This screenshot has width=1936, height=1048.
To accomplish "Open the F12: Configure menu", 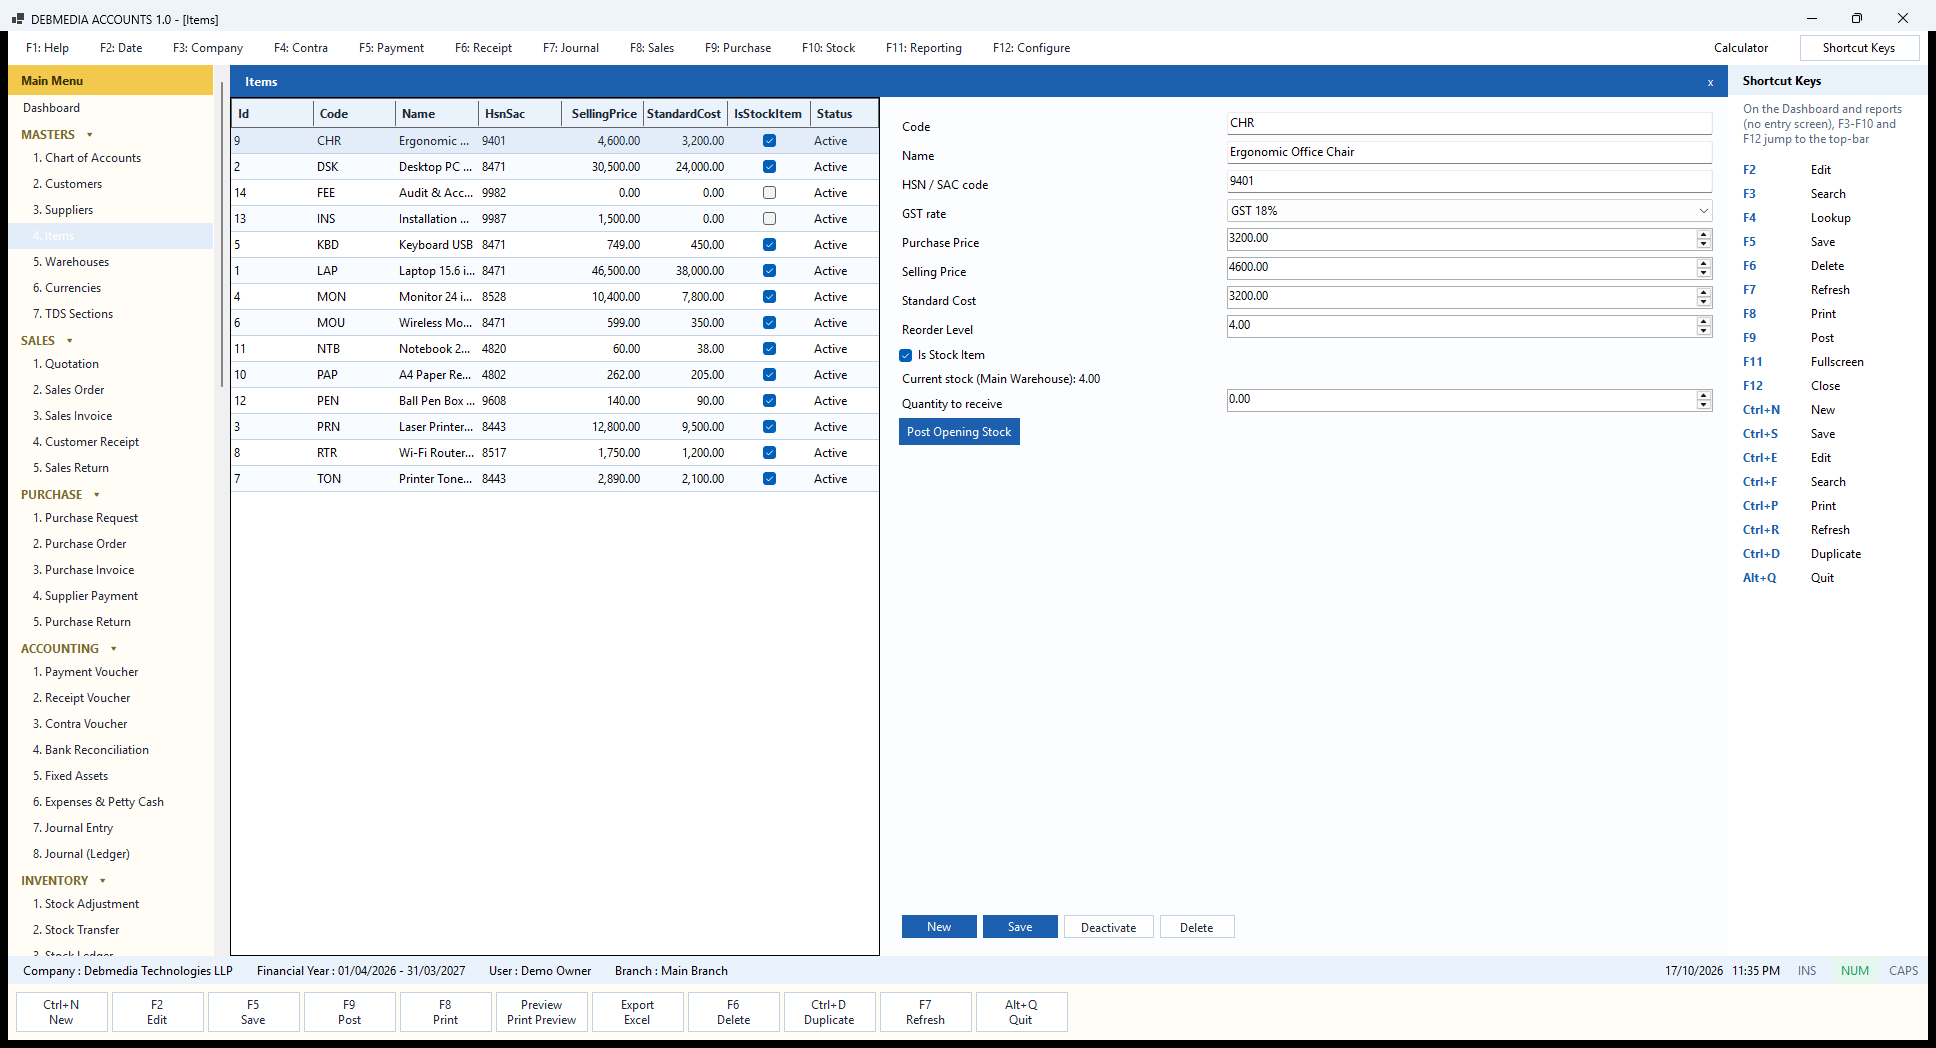I will (1032, 48).
